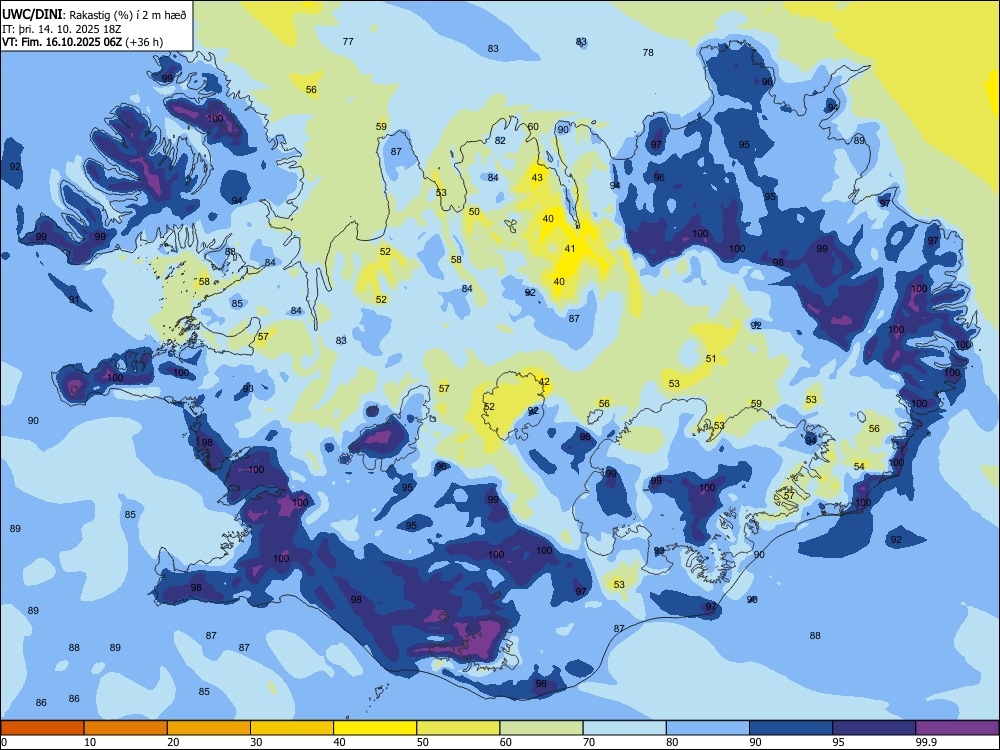Click the '77' humidity value on the map

click(x=348, y=41)
